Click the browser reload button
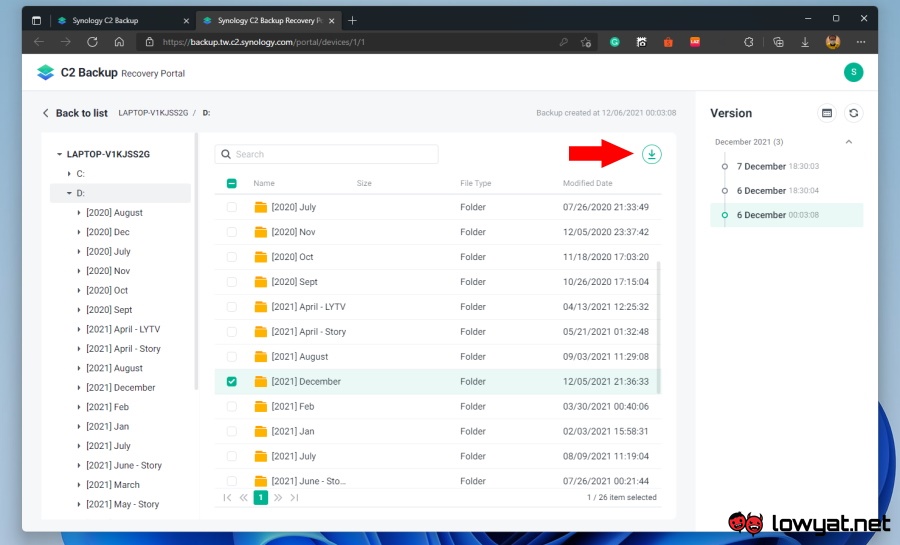The height and width of the screenshot is (545, 900). (92, 42)
